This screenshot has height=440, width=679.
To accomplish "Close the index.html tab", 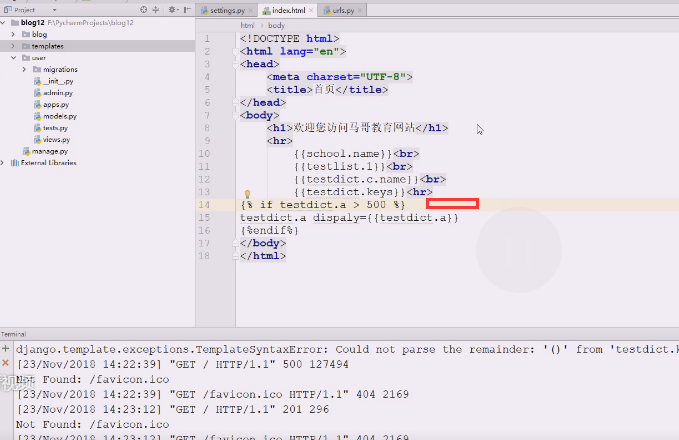I will click(x=311, y=10).
